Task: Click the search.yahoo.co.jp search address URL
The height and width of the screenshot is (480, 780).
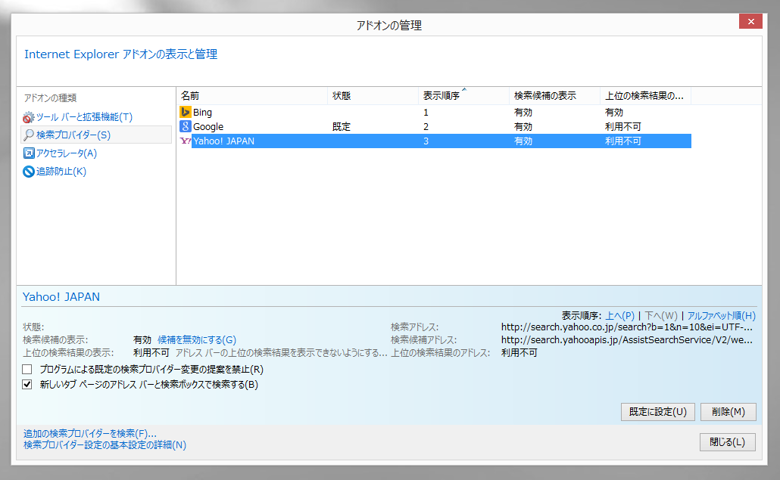Action: 627,327
